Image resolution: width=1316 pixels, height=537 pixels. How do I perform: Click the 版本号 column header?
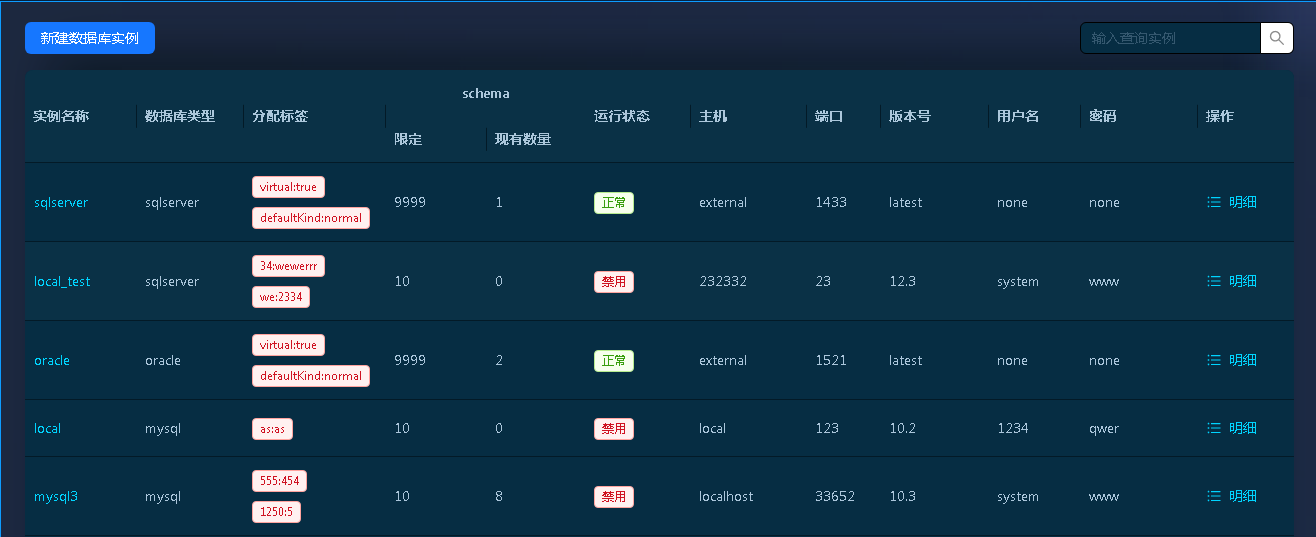click(910, 116)
